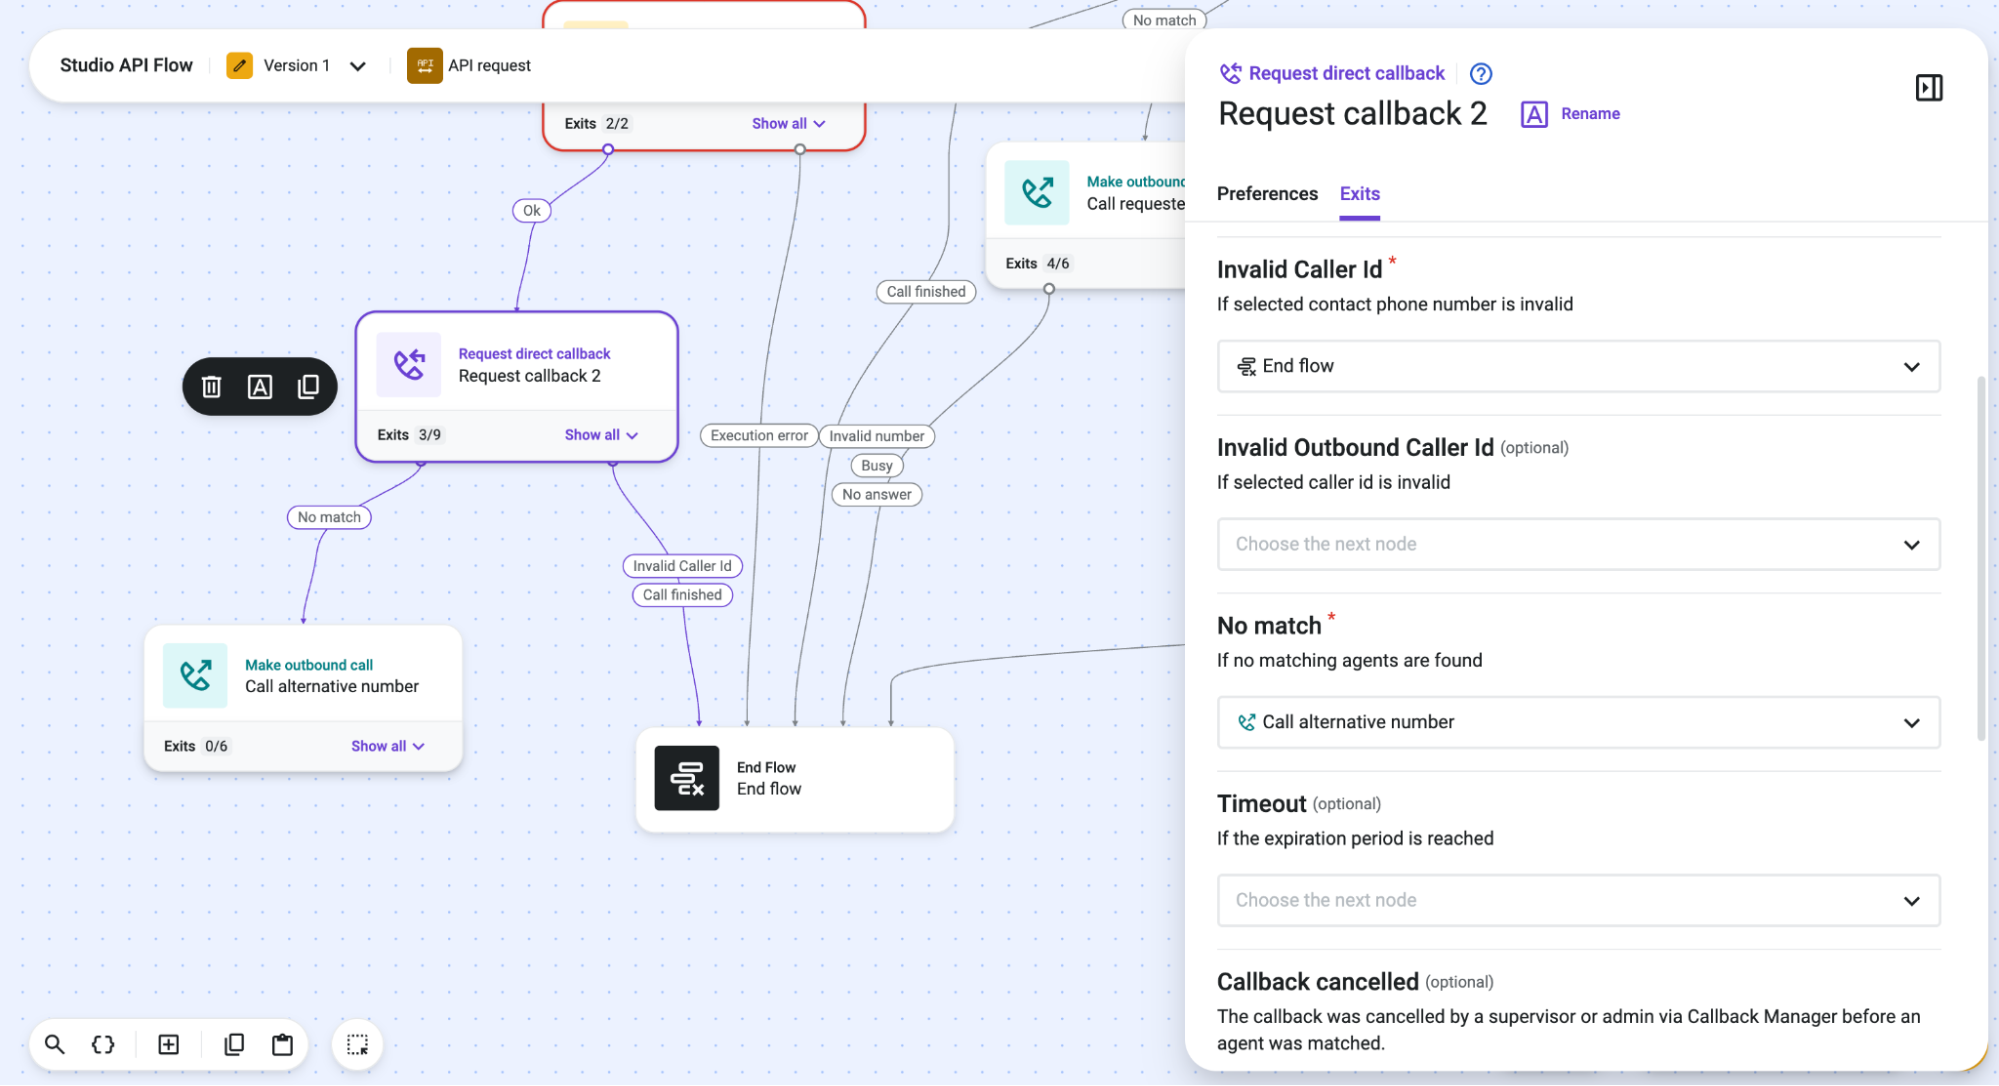The width and height of the screenshot is (1999, 1086).
Task: Click the Exits 3/9 counter text
Action: pos(408,435)
